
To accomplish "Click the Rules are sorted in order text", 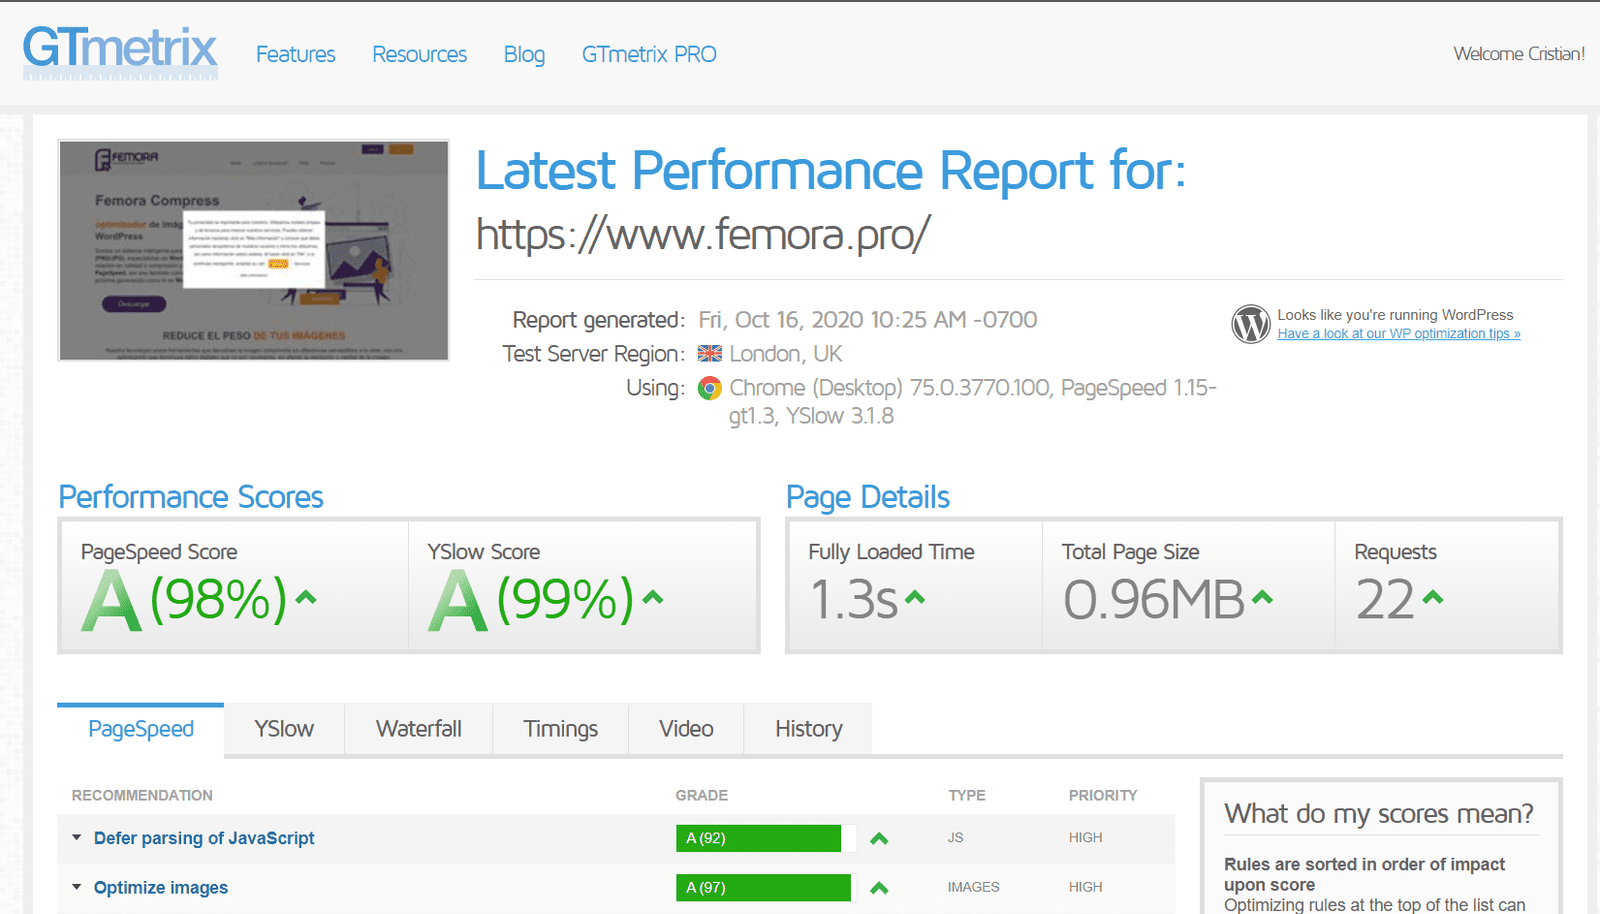I will pos(1364,874).
